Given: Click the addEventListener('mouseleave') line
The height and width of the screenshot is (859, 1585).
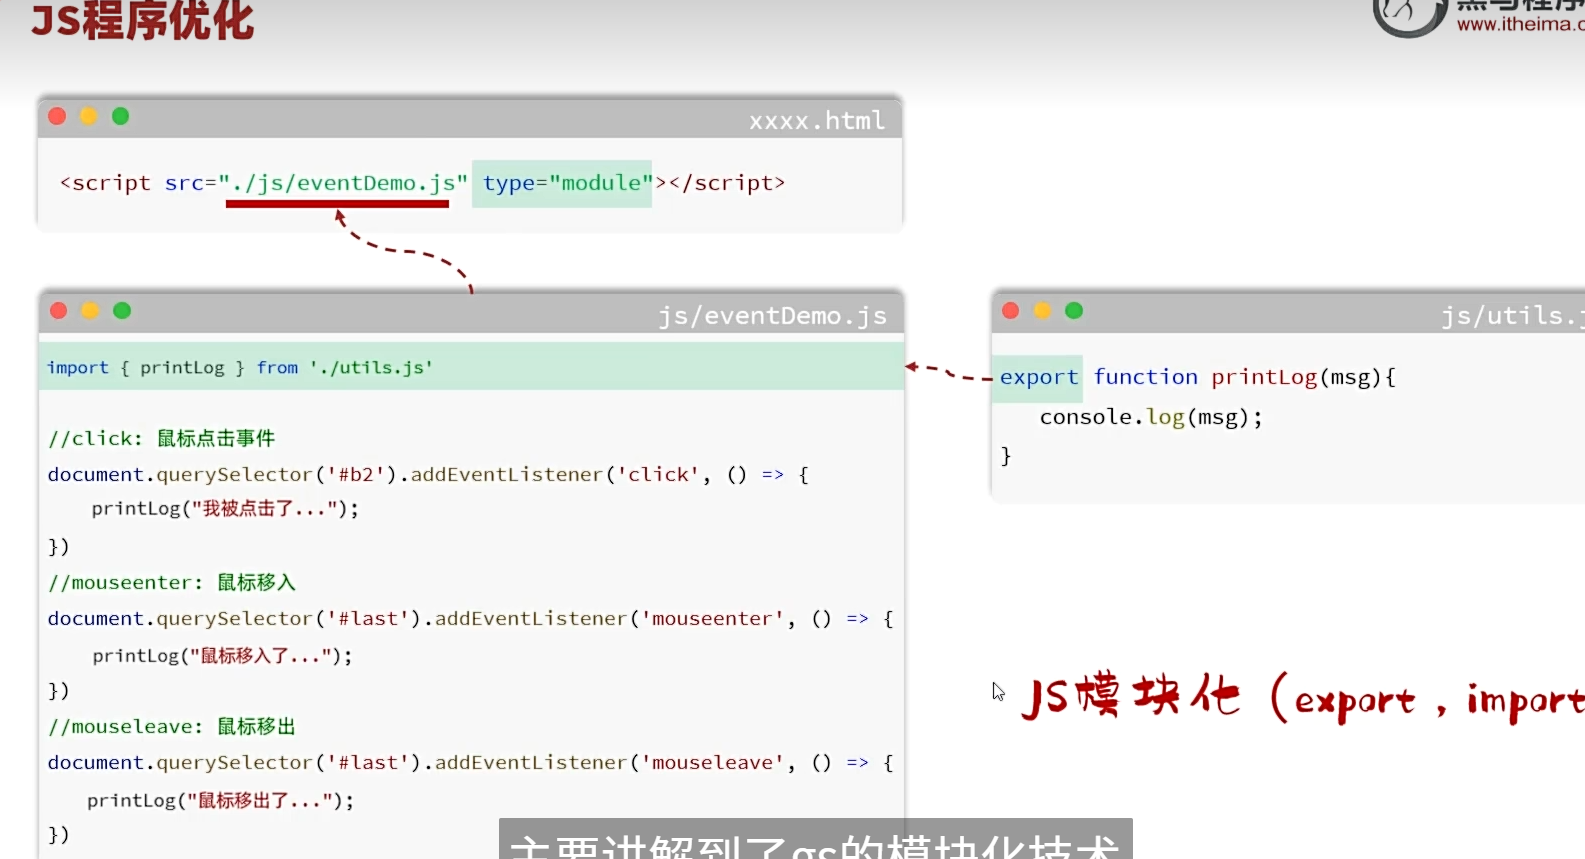Looking at the screenshot, I should [471, 763].
